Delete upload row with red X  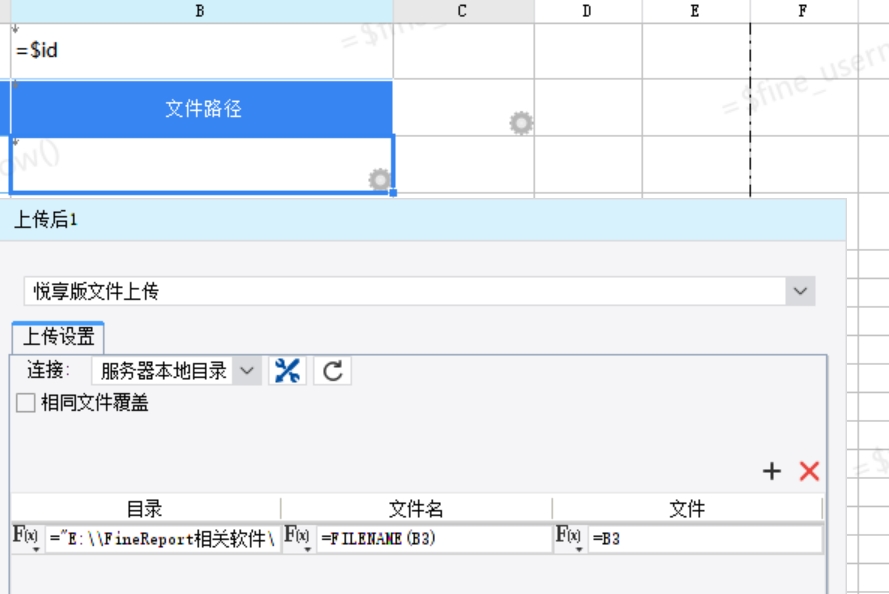click(809, 471)
